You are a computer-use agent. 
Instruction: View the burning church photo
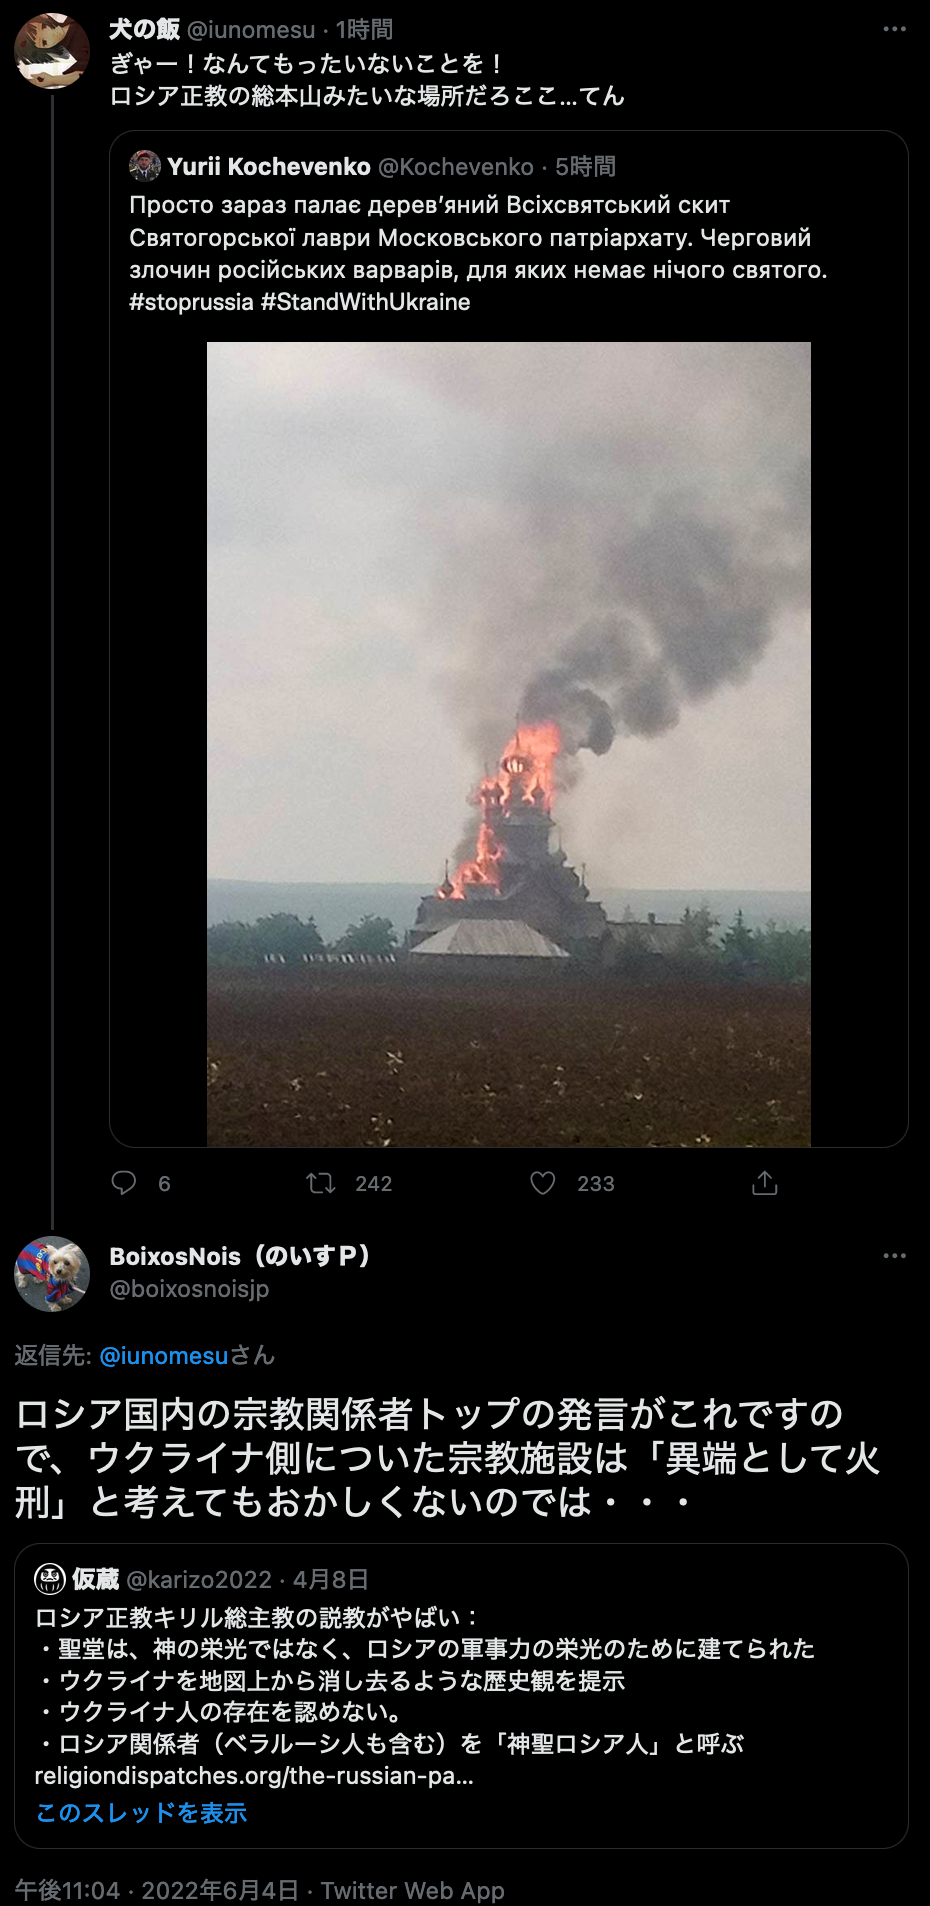pyautogui.click(x=509, y=744)
